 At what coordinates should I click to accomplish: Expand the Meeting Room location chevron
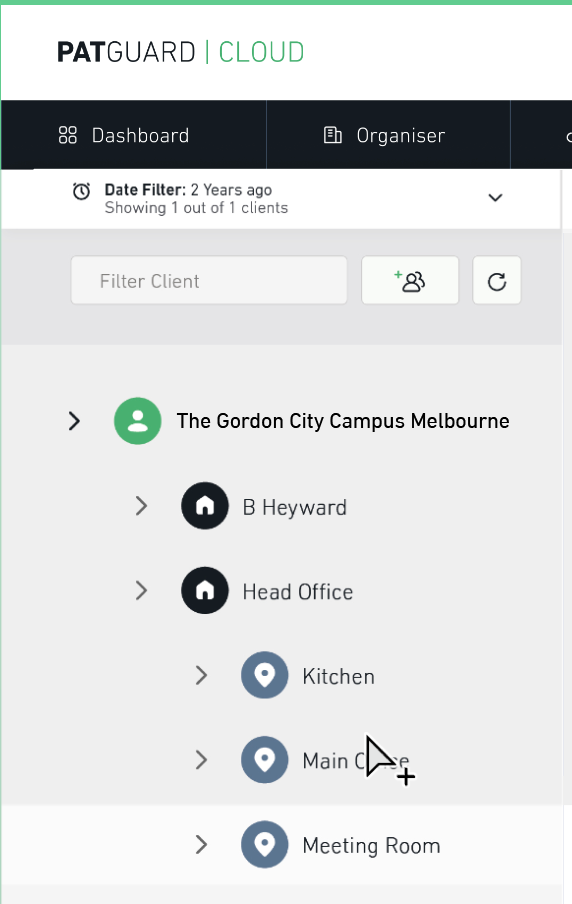tap(201, 845)
